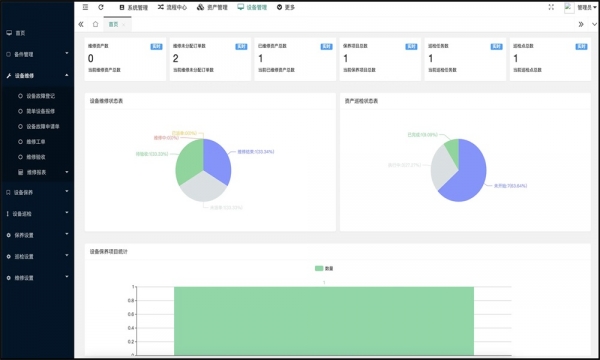This screenshot has height=360, width=600.
Task: Open 设备故障登记 in the sidebar
Action: [37, 96]
